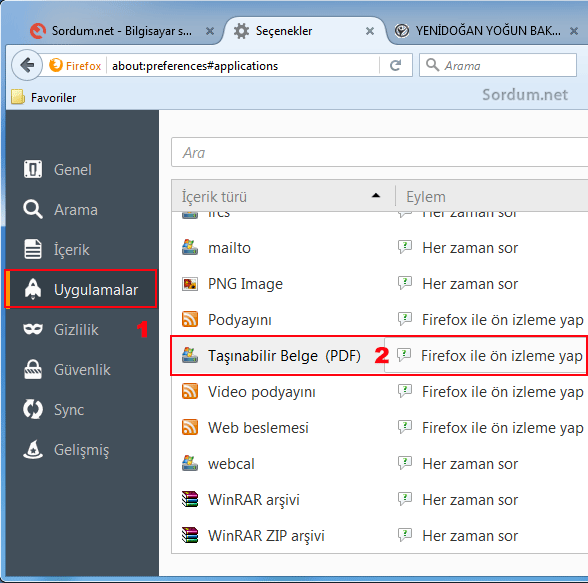Screen dimensions: 588x583
Task: Click the browser back arrow button
Action: 27,65
